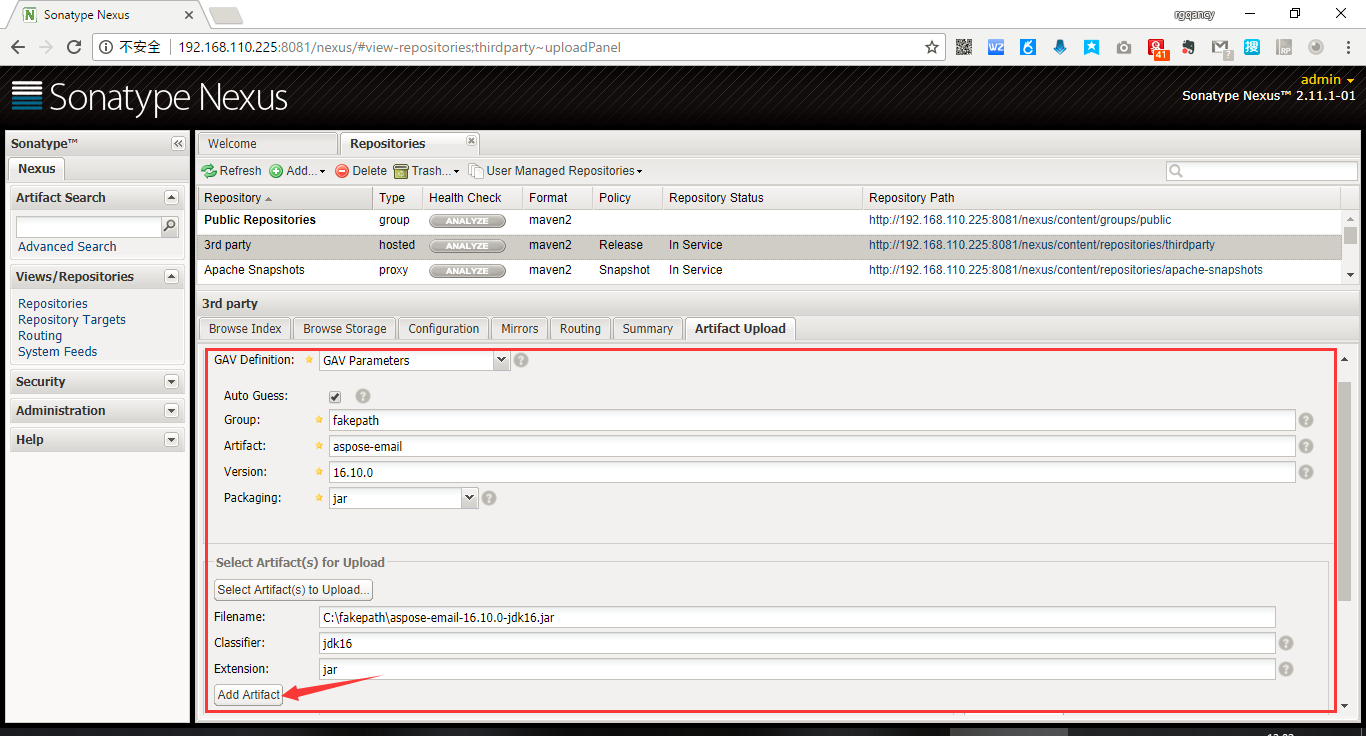Click the Add Artifact button
Screen dimensions: 1366x736
tap(249, 695)
